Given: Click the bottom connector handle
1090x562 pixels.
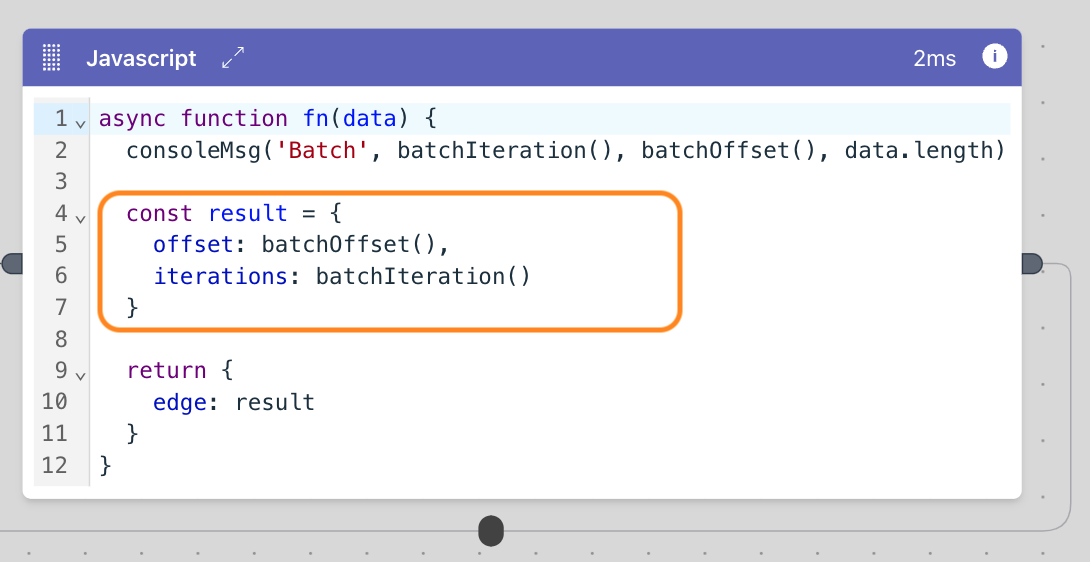Looking at the screenshot, I should (491, 531).
